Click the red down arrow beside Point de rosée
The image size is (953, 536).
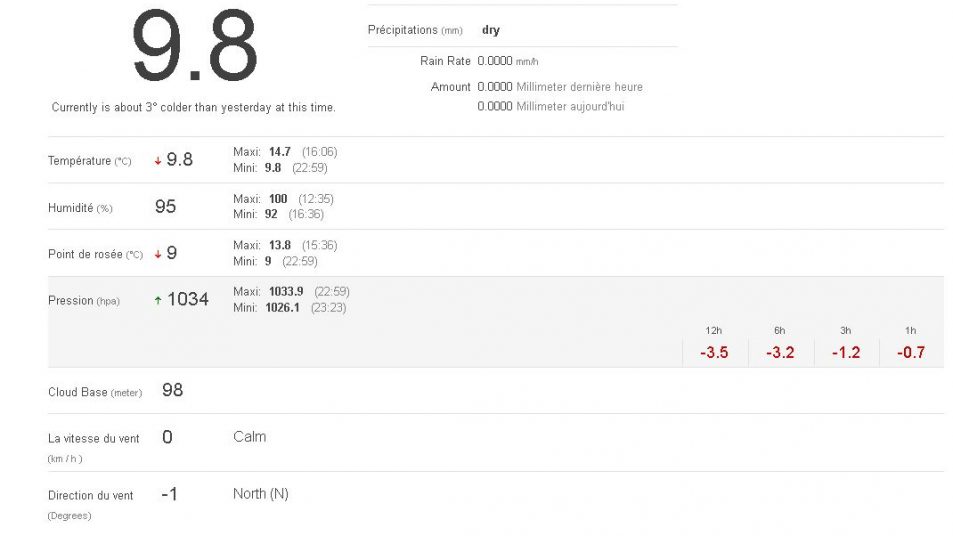tap(158, 254)
